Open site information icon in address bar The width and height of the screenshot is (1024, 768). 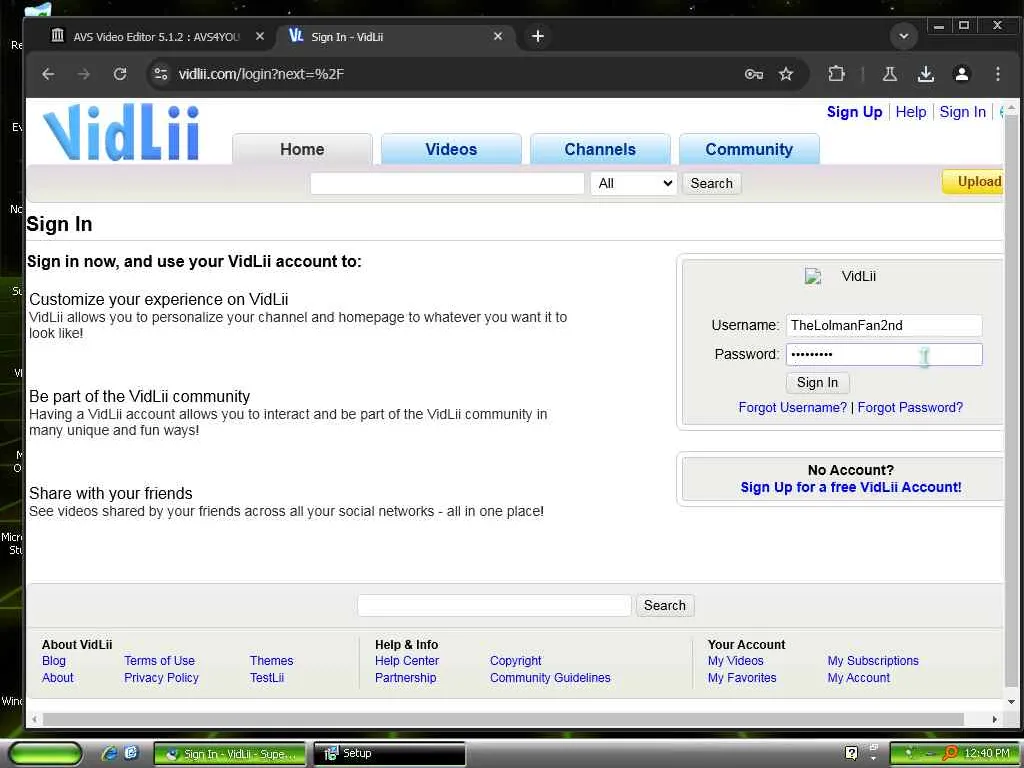(x=161, y=74)
